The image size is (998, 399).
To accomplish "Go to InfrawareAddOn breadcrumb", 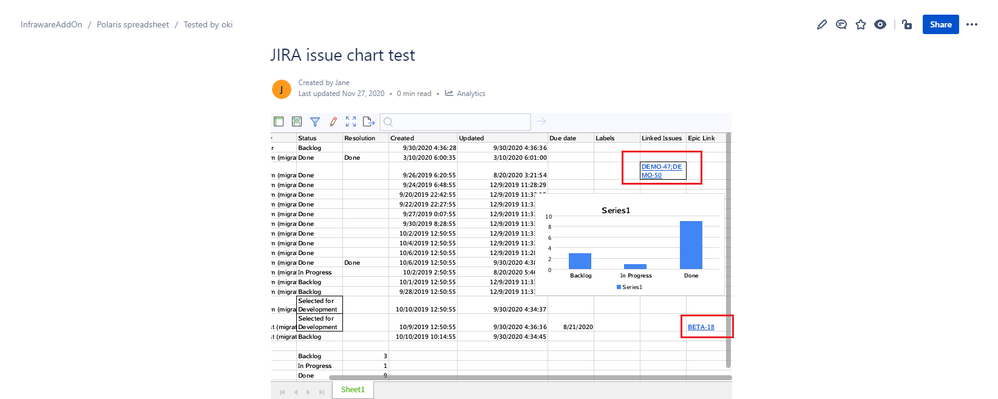I will [52, 25].
